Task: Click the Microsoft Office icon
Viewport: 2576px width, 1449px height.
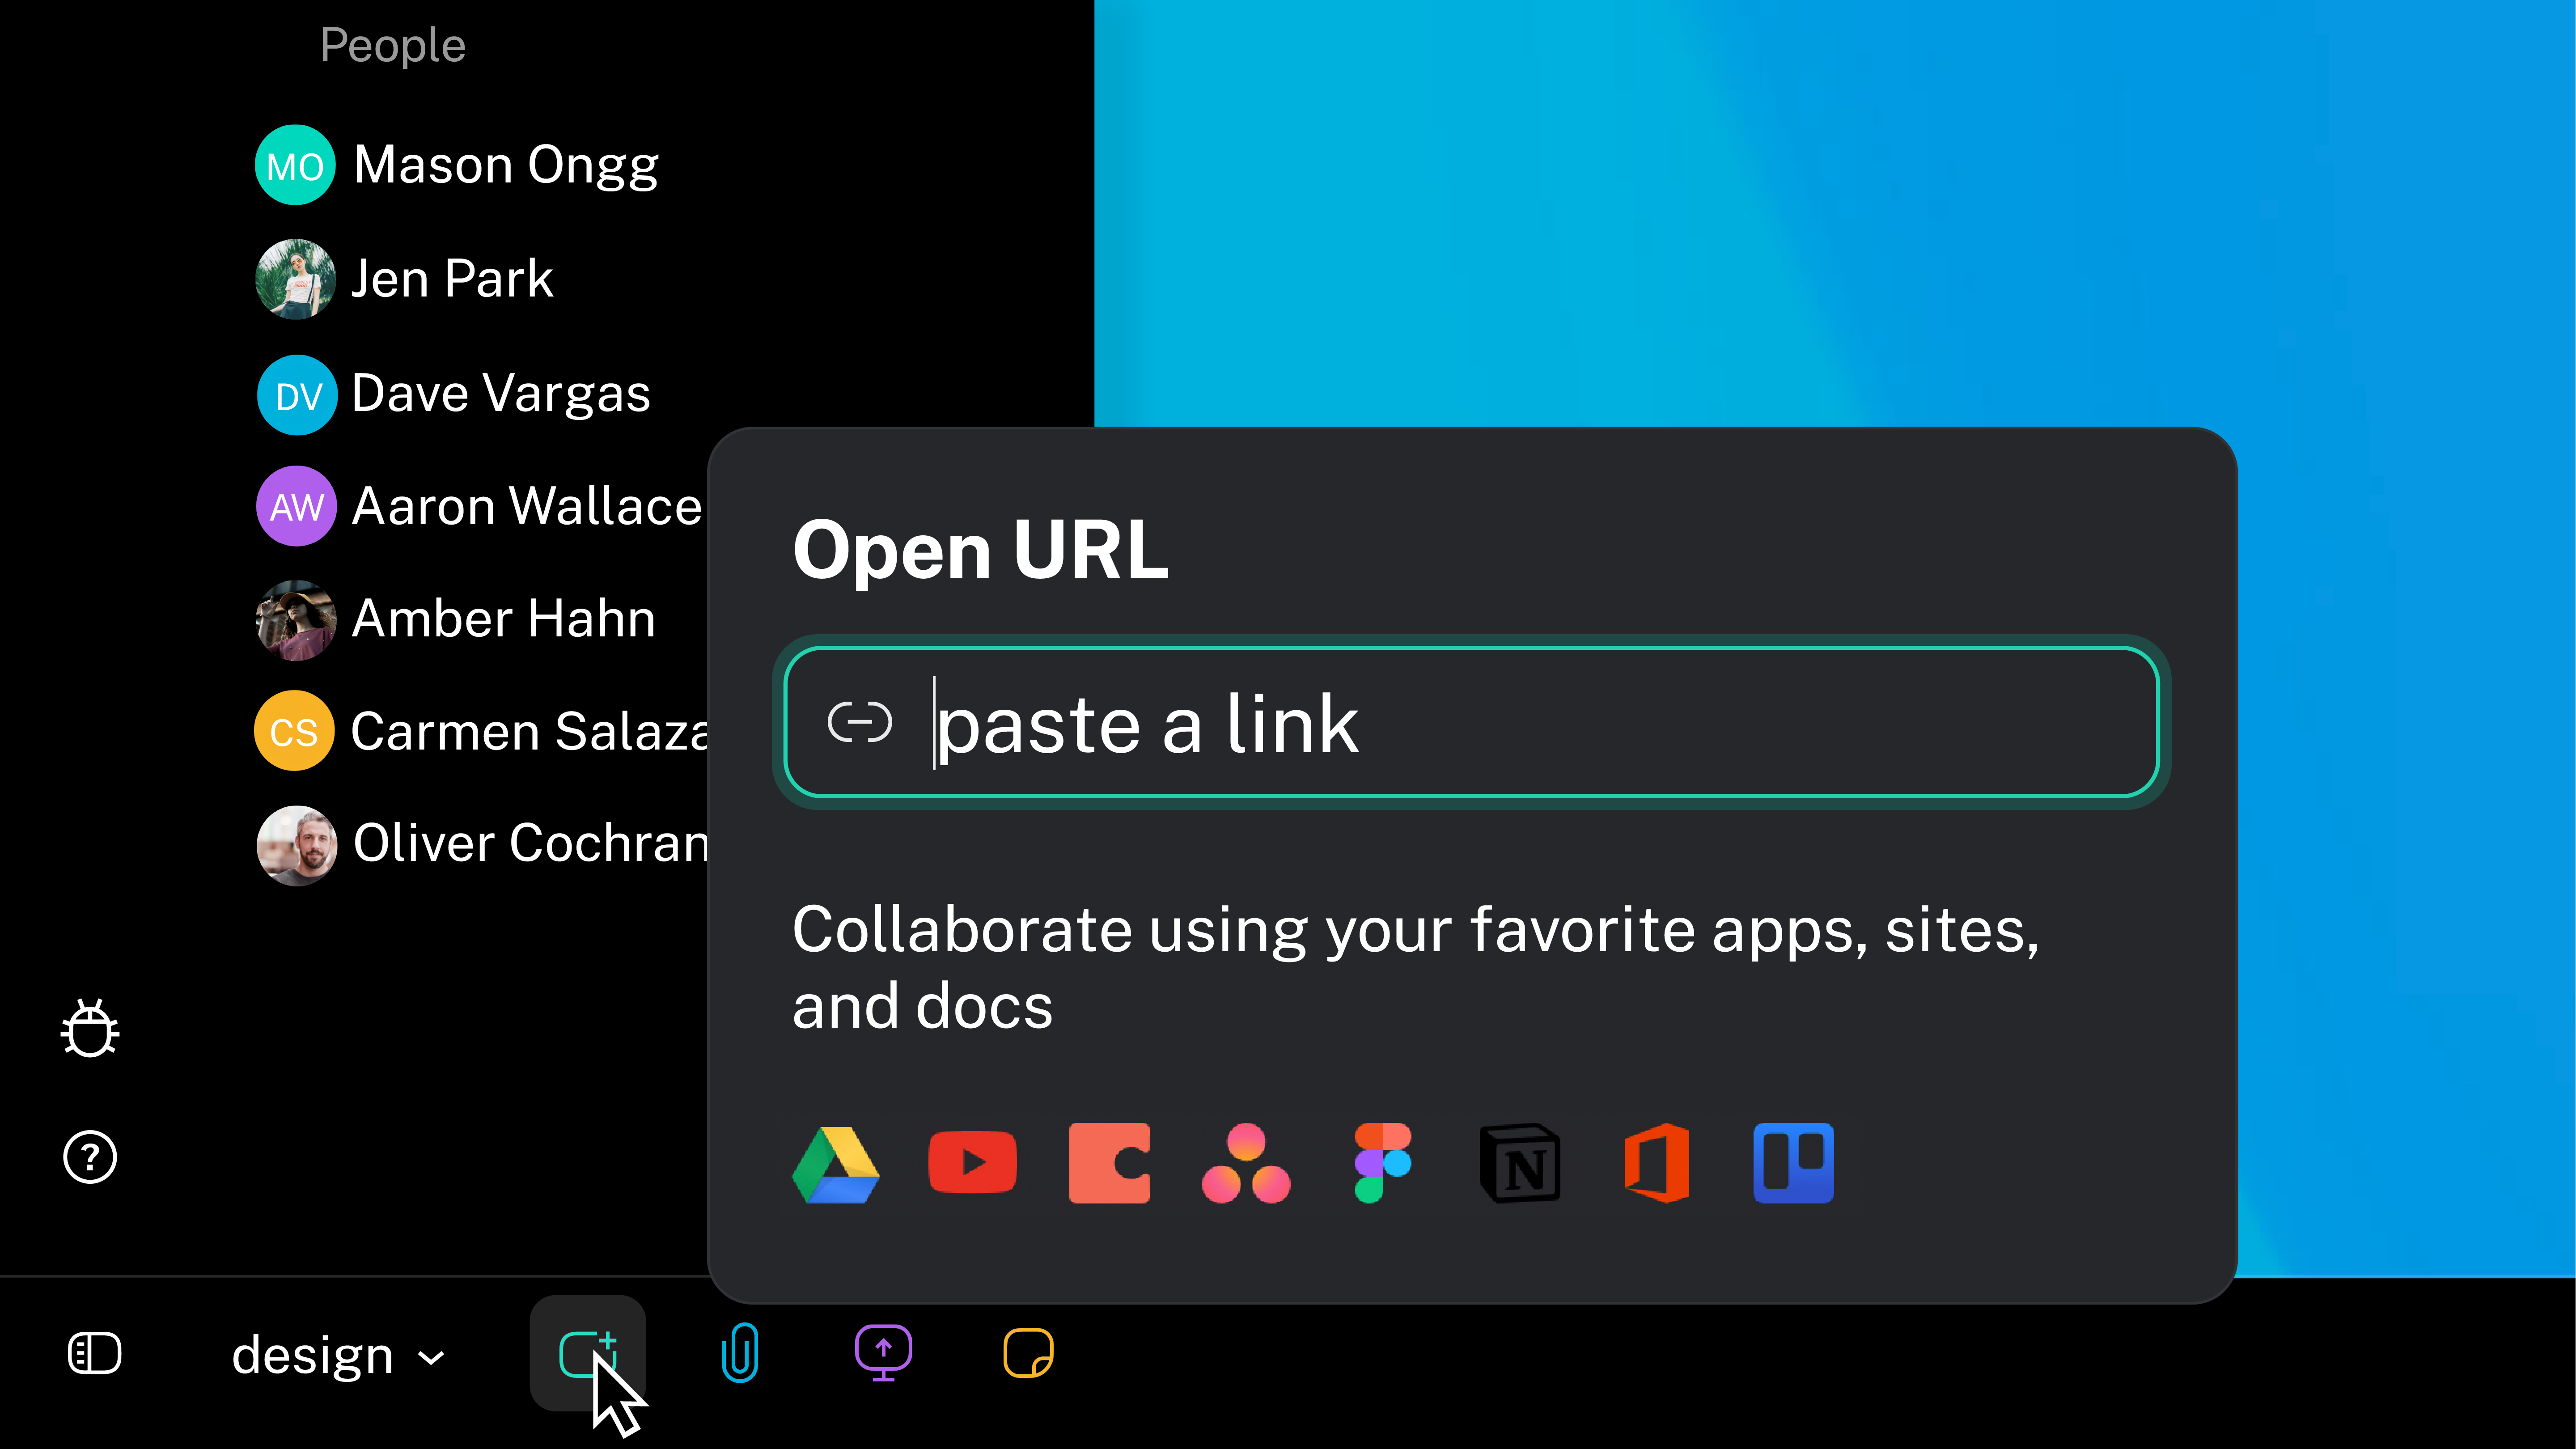Action: 1657,1163
